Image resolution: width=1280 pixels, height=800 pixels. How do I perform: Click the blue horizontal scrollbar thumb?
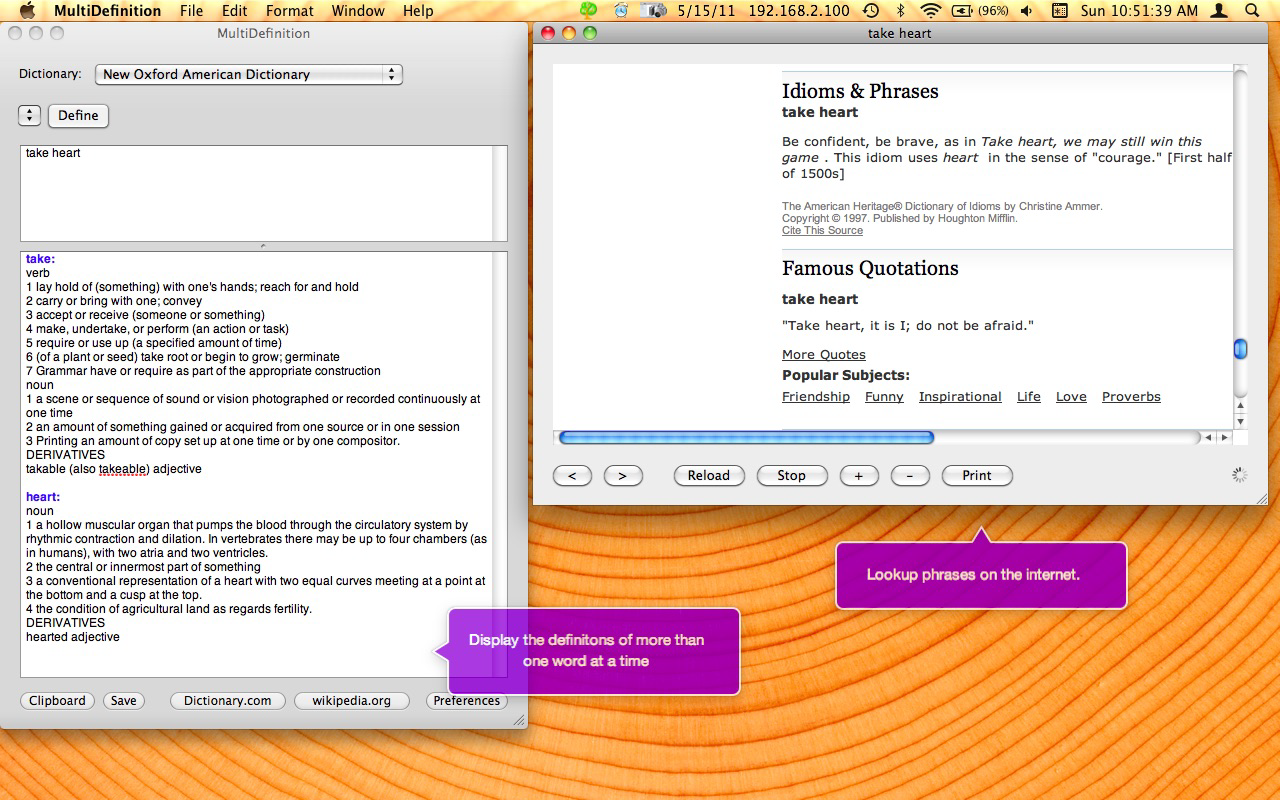point(746,438)
